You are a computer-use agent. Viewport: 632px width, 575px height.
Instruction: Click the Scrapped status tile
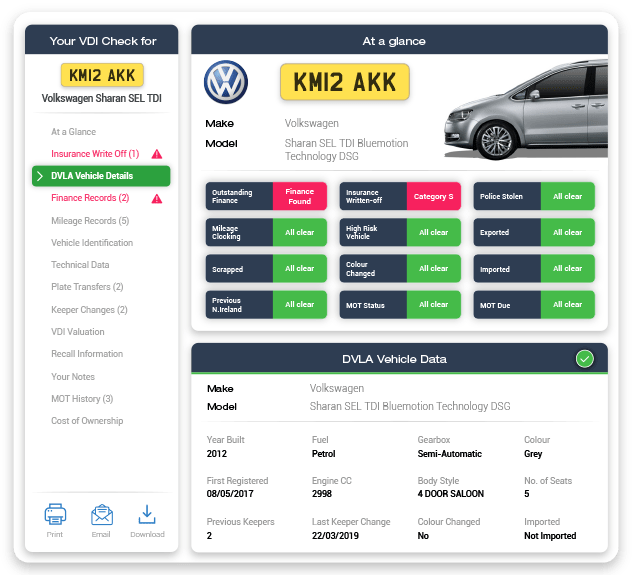coord(266,269)
